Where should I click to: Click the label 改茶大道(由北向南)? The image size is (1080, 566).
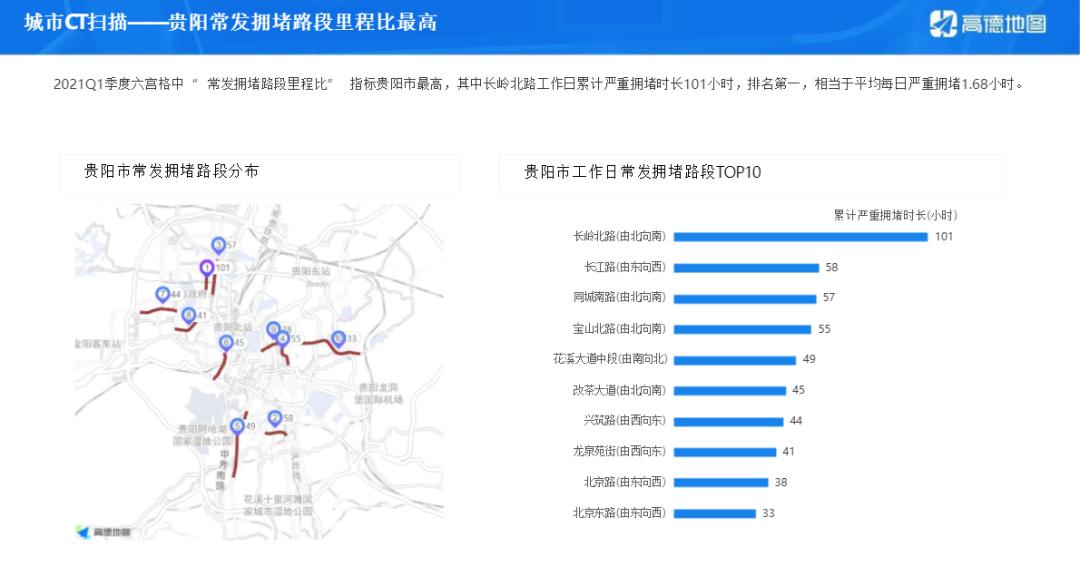click(x=619, y=390)
